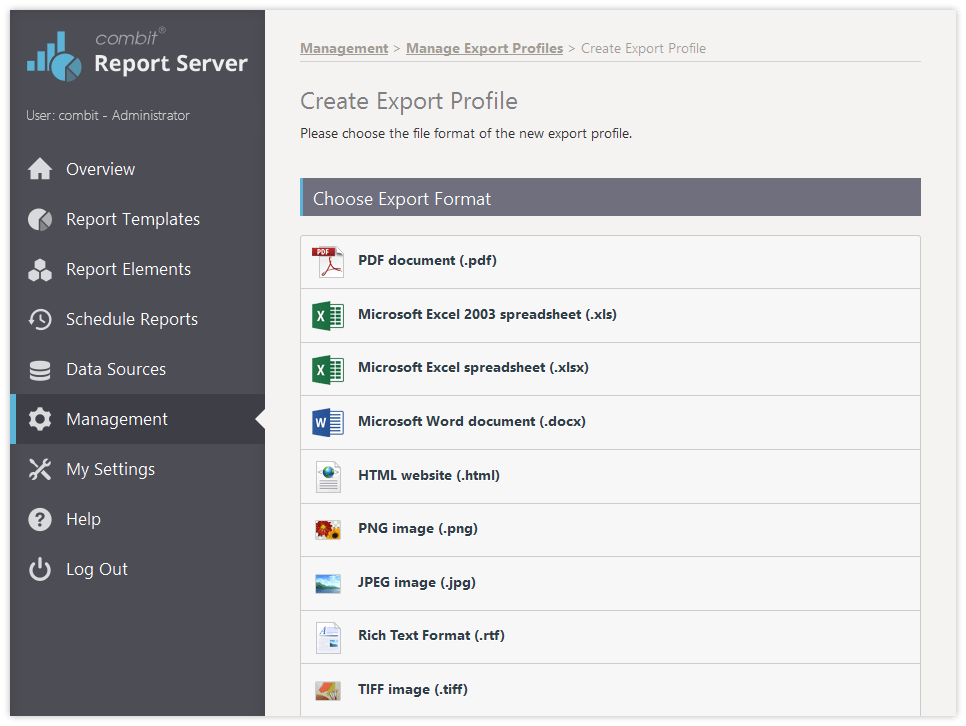The width and height of the screenshot is (966, 726).
Task: Choose the Excel .xlsx format icon
Action: [x=327, y=368]
